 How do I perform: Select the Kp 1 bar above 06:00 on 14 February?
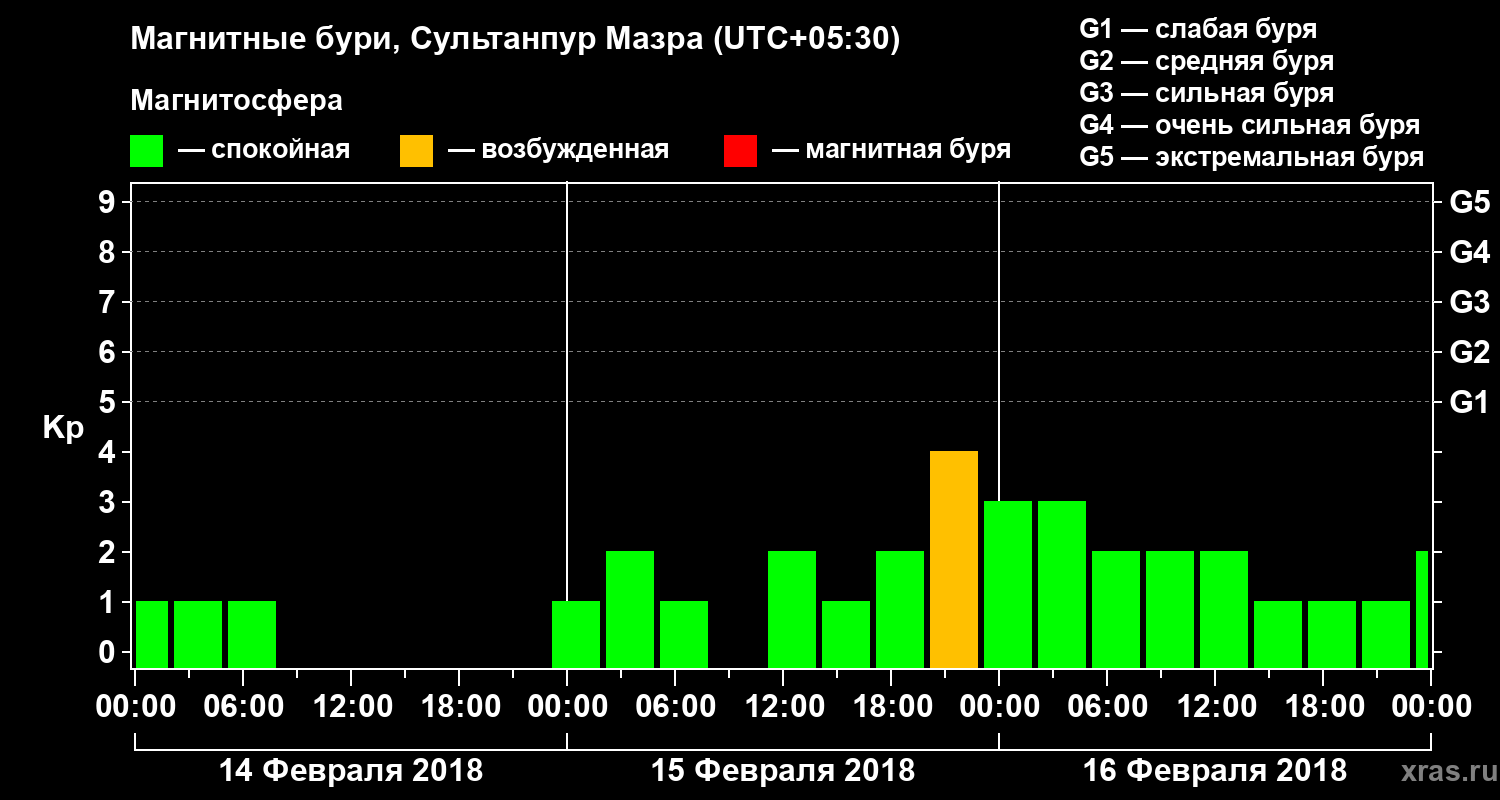point(252,635)
